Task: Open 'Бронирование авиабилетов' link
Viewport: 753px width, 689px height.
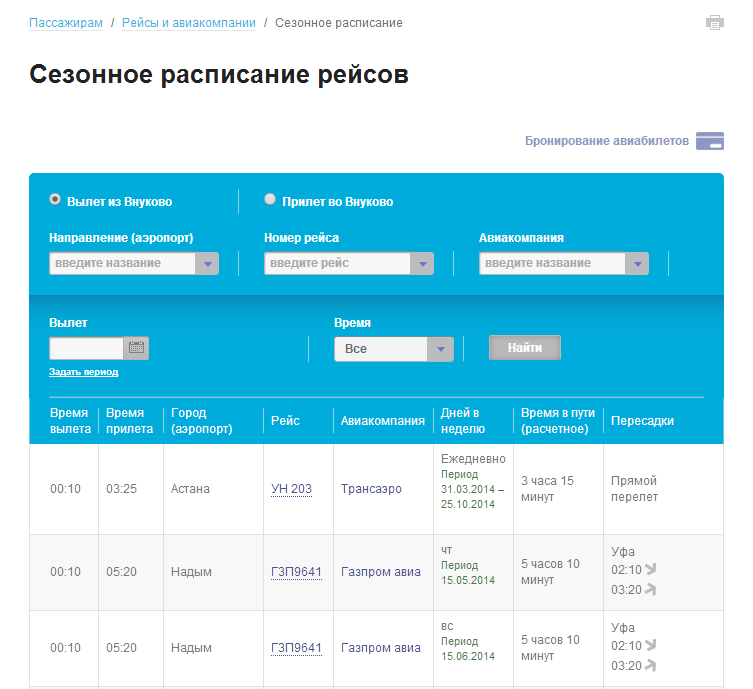Action: pos(606,141)
